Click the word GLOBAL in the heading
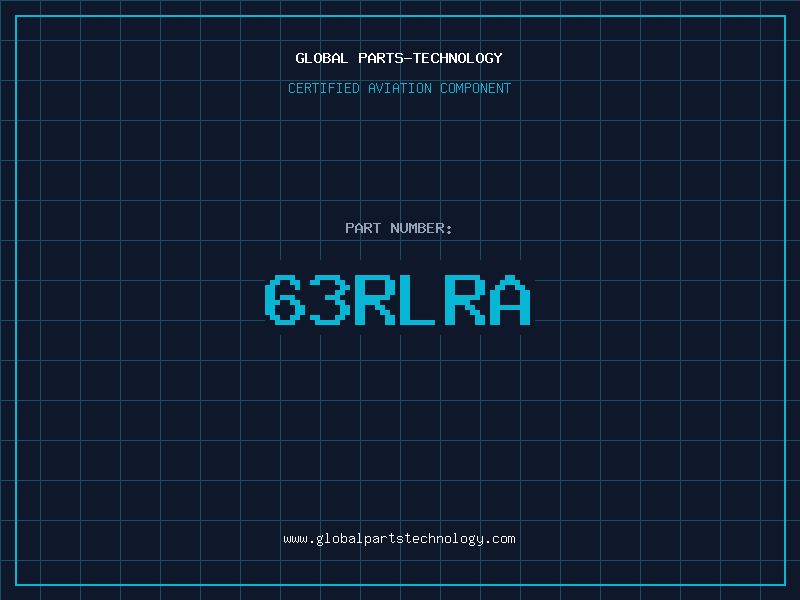 pos(322,58)
